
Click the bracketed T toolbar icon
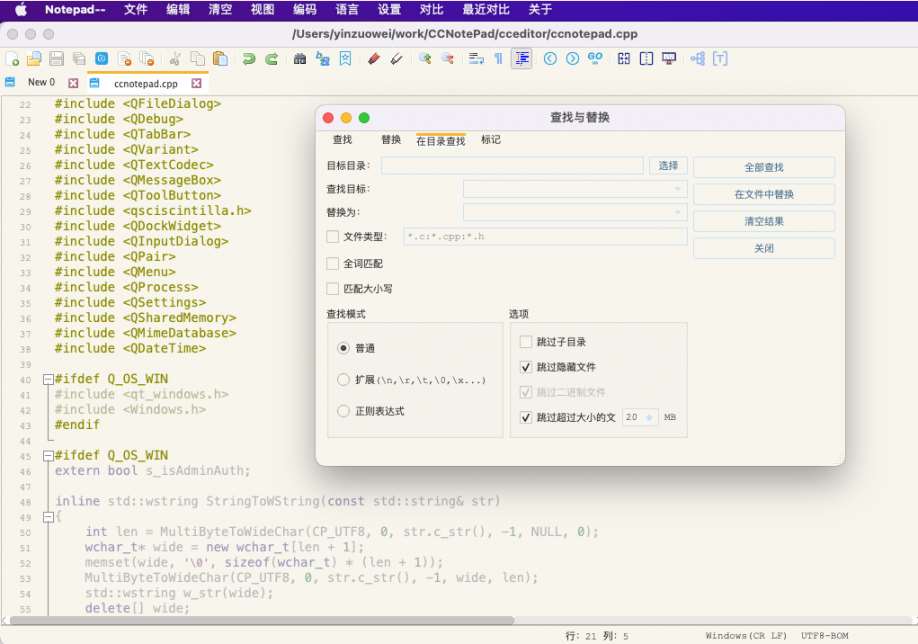(x=720, y=59)
